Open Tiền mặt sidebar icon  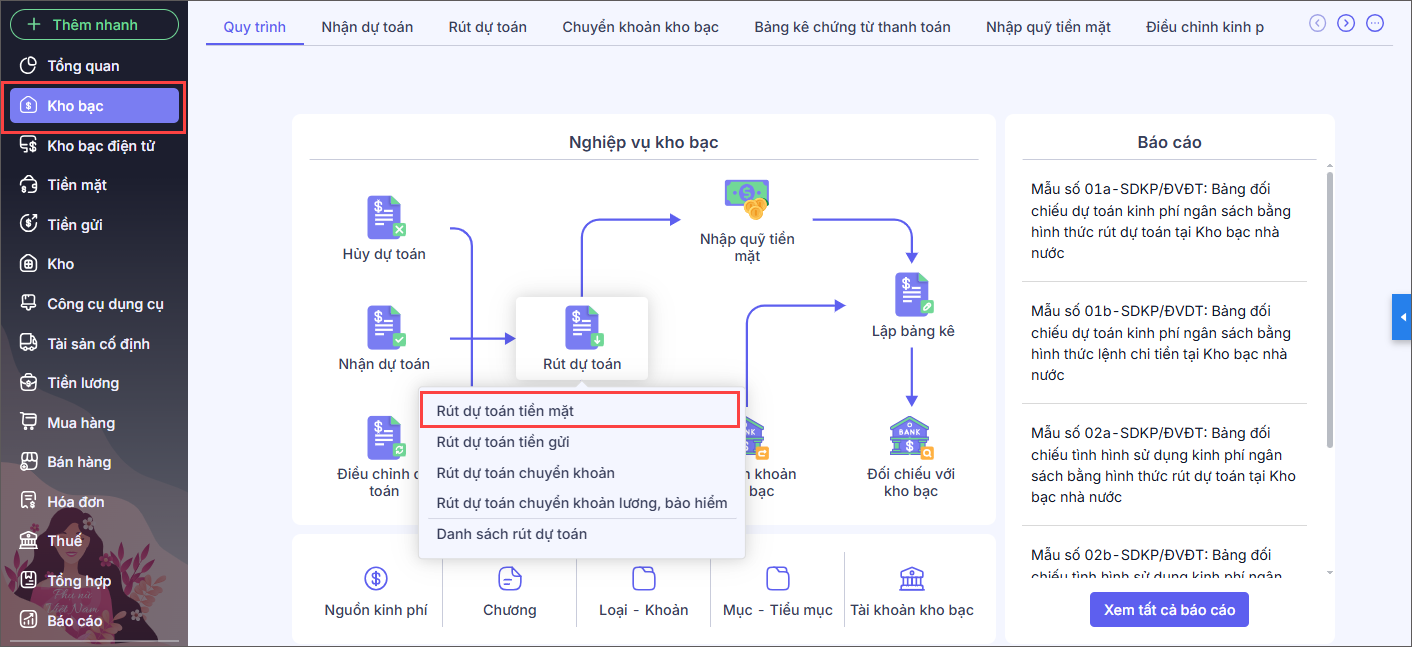[30, 185]
